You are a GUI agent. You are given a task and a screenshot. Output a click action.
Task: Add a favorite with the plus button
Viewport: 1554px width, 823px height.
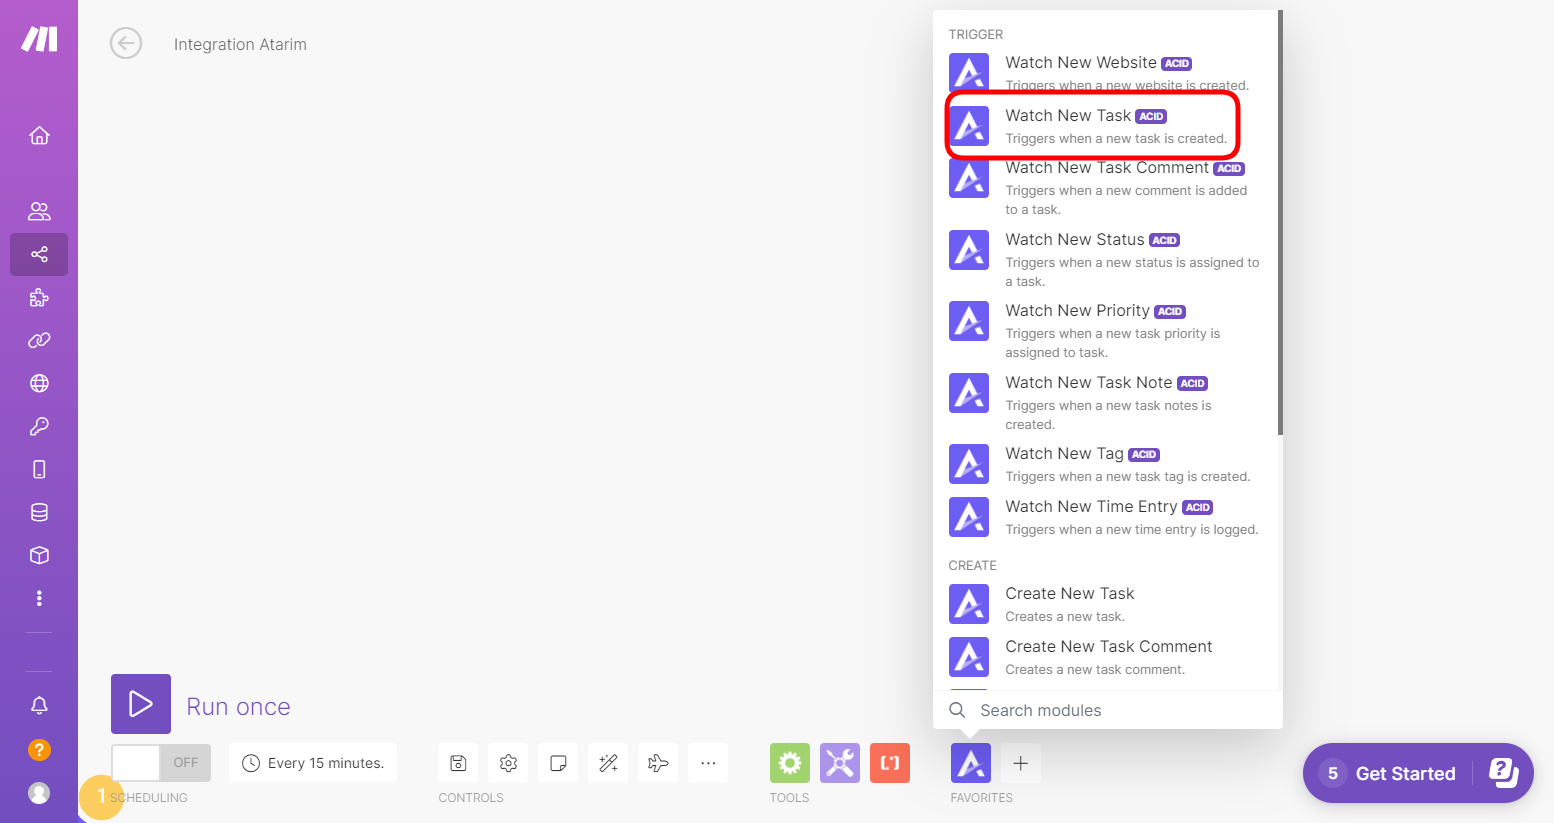pyautogui.click(x=1021, y=763)
